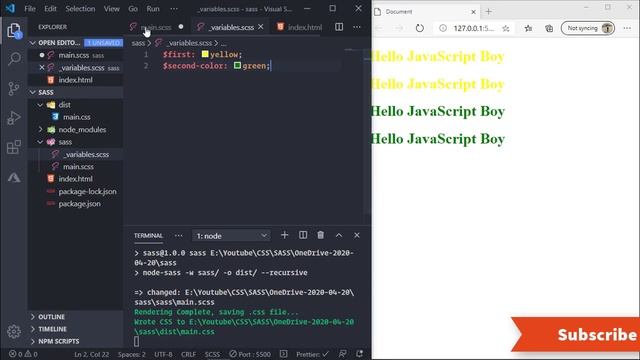Select the Terminal panel tab
Screen dimensions: 640x360
coord(148,236)
